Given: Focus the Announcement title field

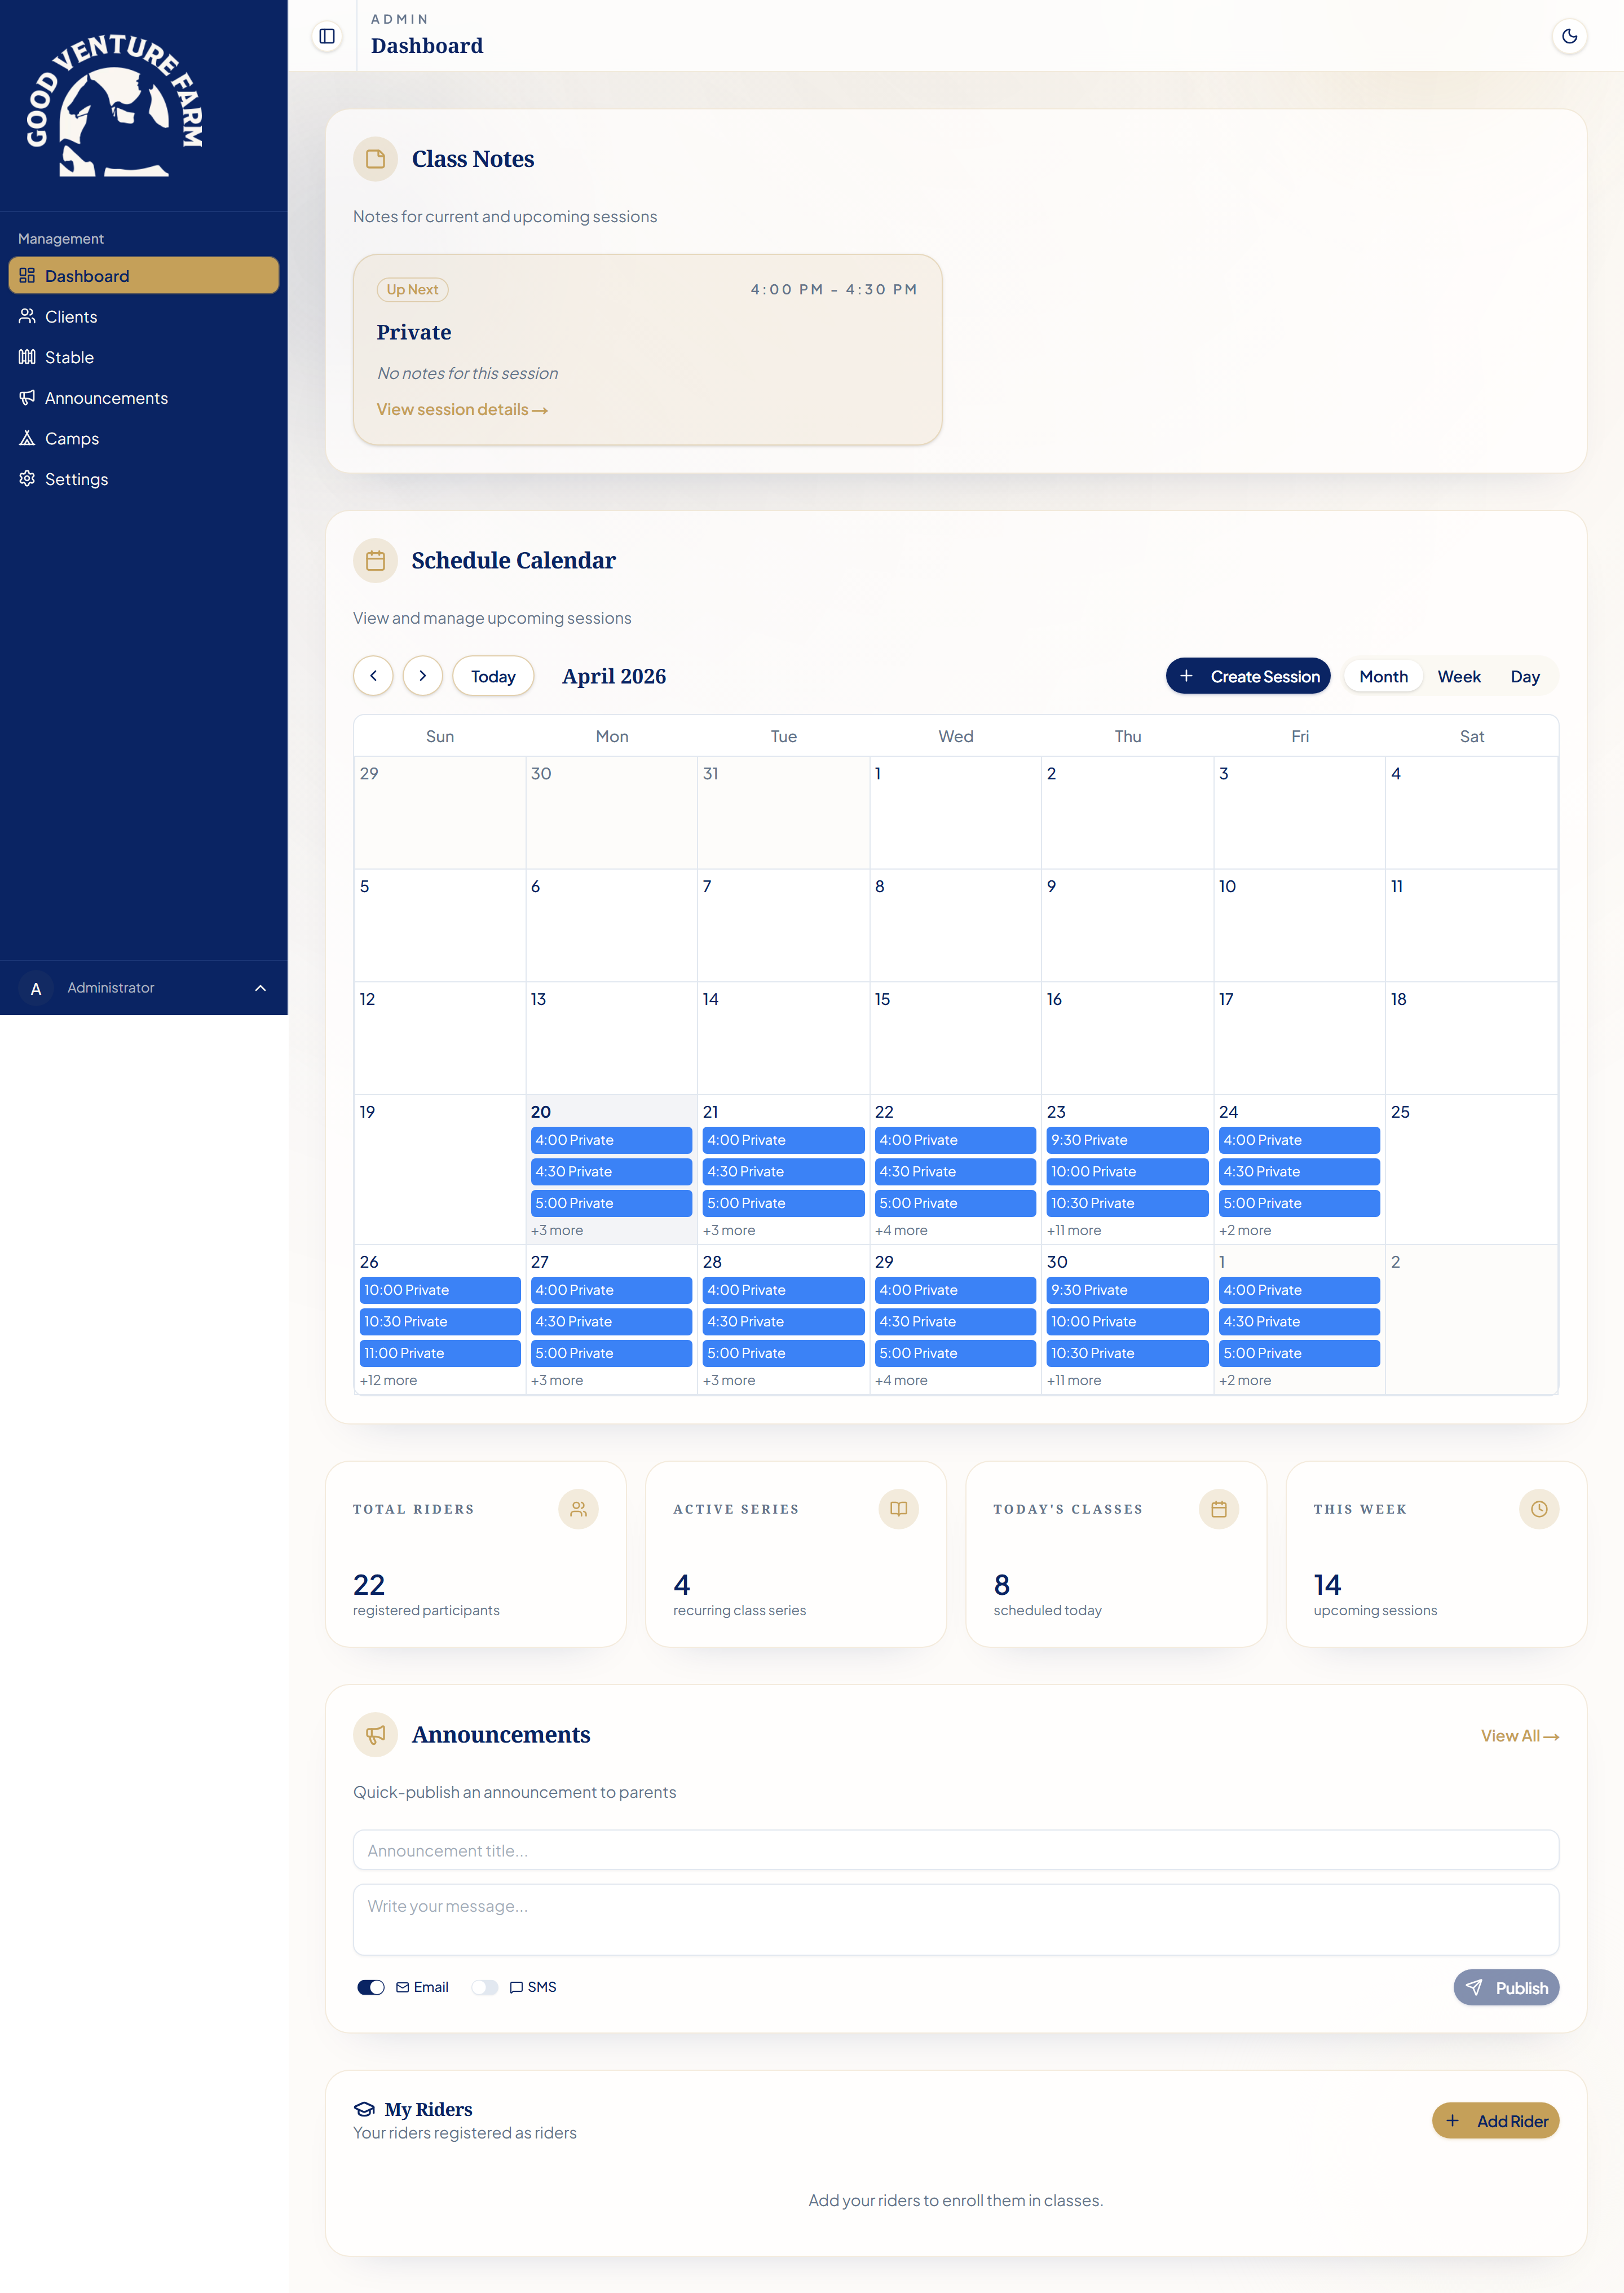Looking at the screenshot, I should [x=956, y=1850].
